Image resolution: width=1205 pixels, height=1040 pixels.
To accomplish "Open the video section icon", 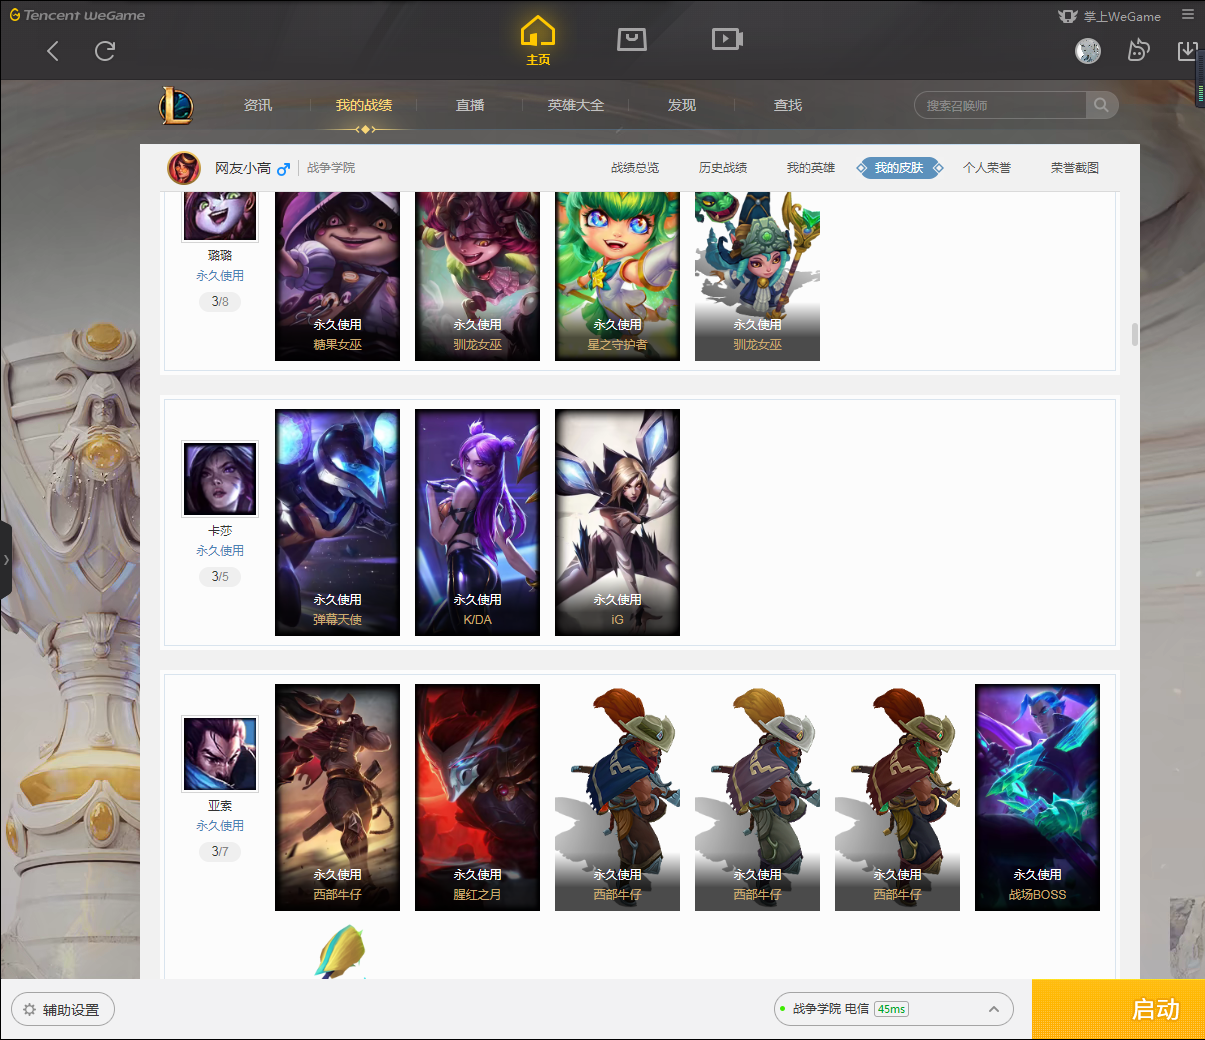I will click(727, 39).
